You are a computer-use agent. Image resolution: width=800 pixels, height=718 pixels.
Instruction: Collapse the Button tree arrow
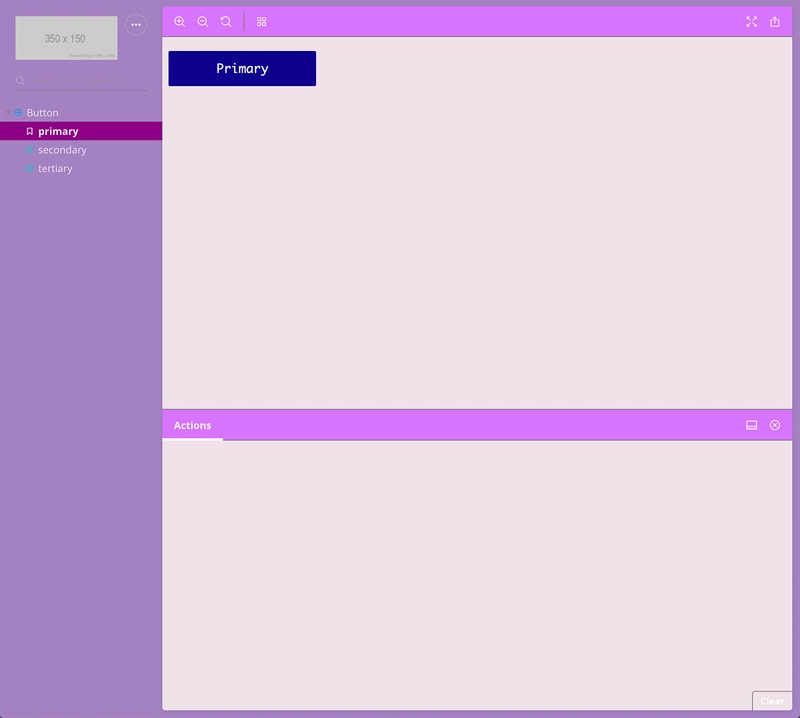point(8,112)
